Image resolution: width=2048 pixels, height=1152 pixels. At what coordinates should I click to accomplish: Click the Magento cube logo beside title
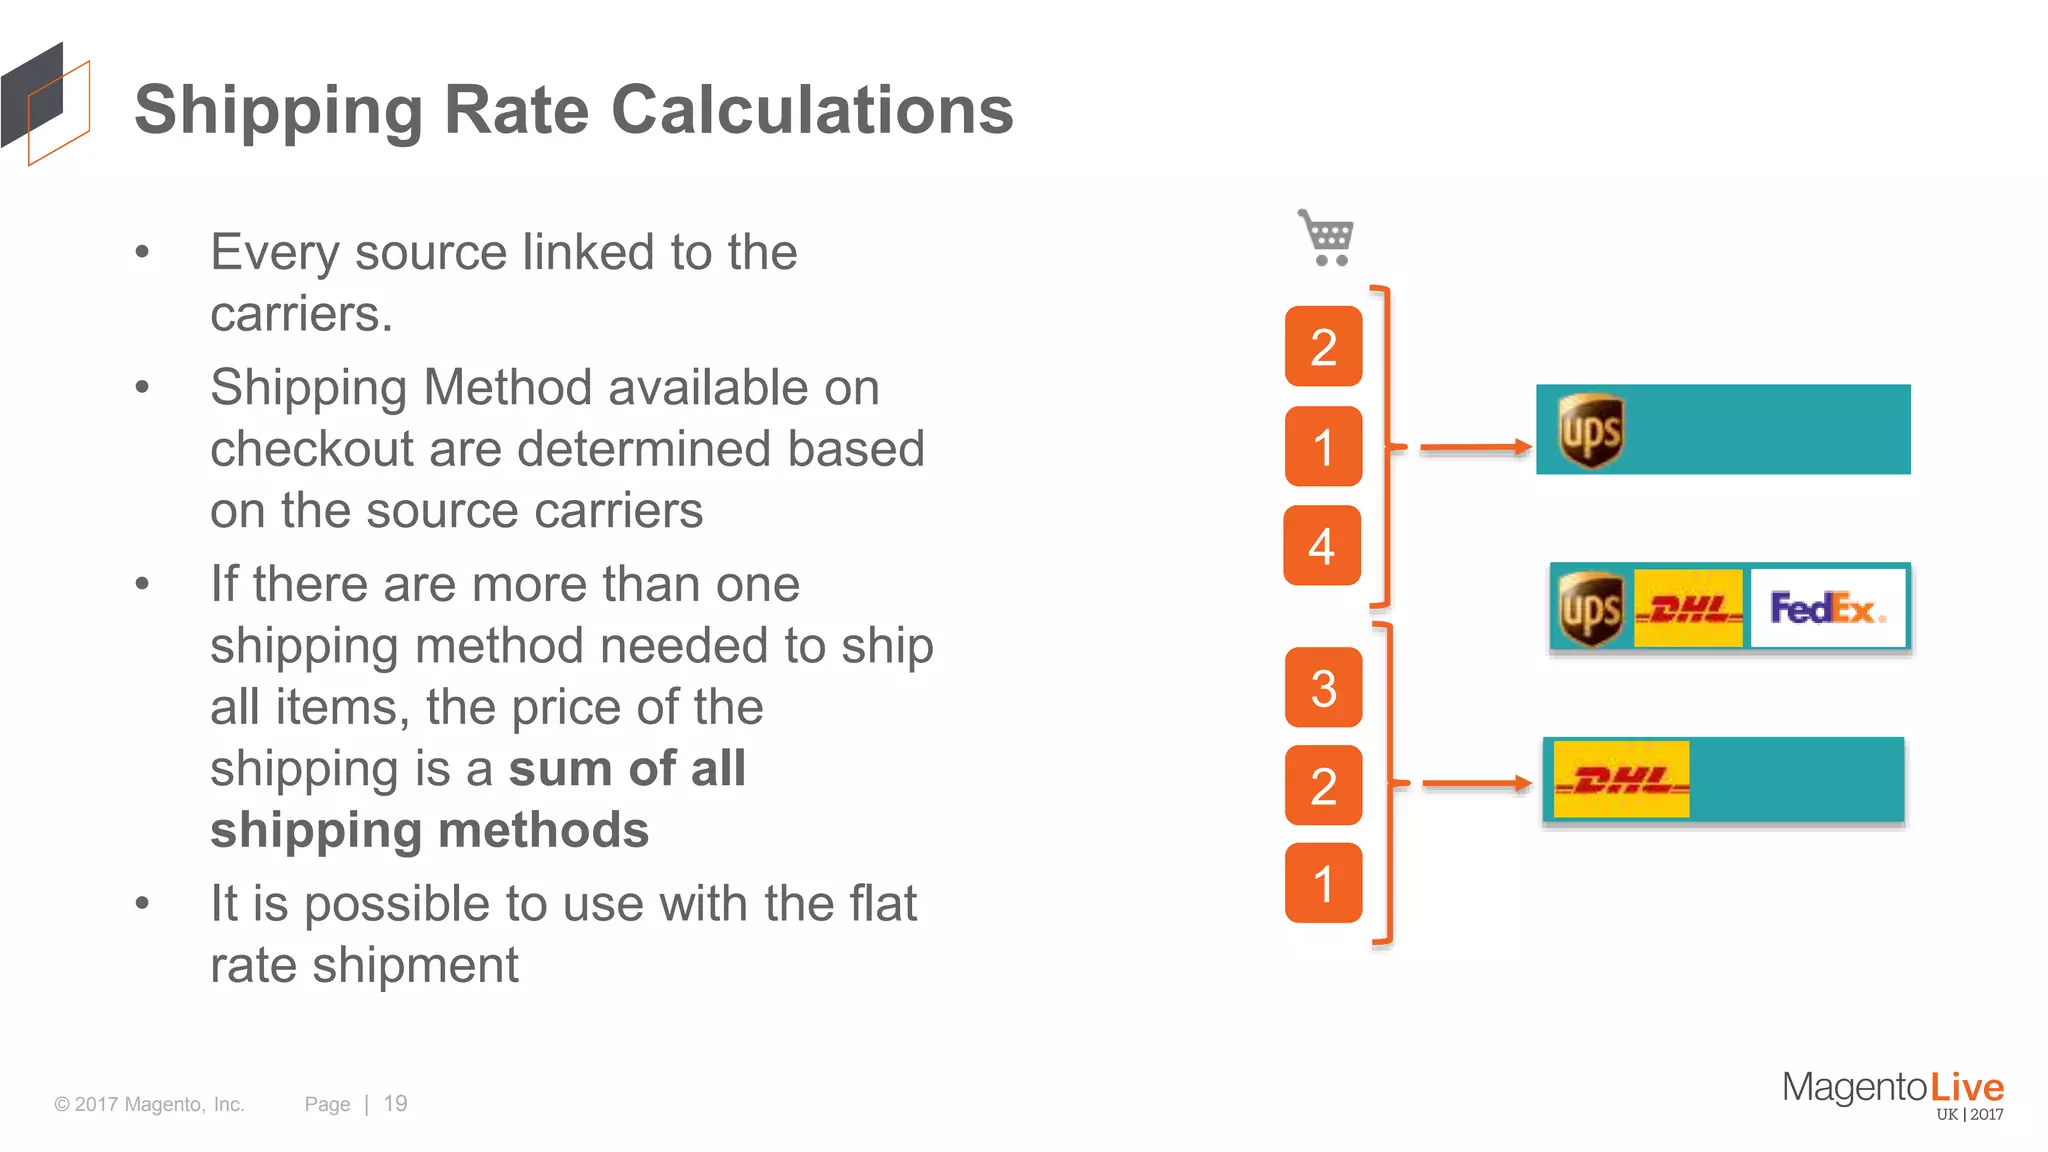coord(45,104)
